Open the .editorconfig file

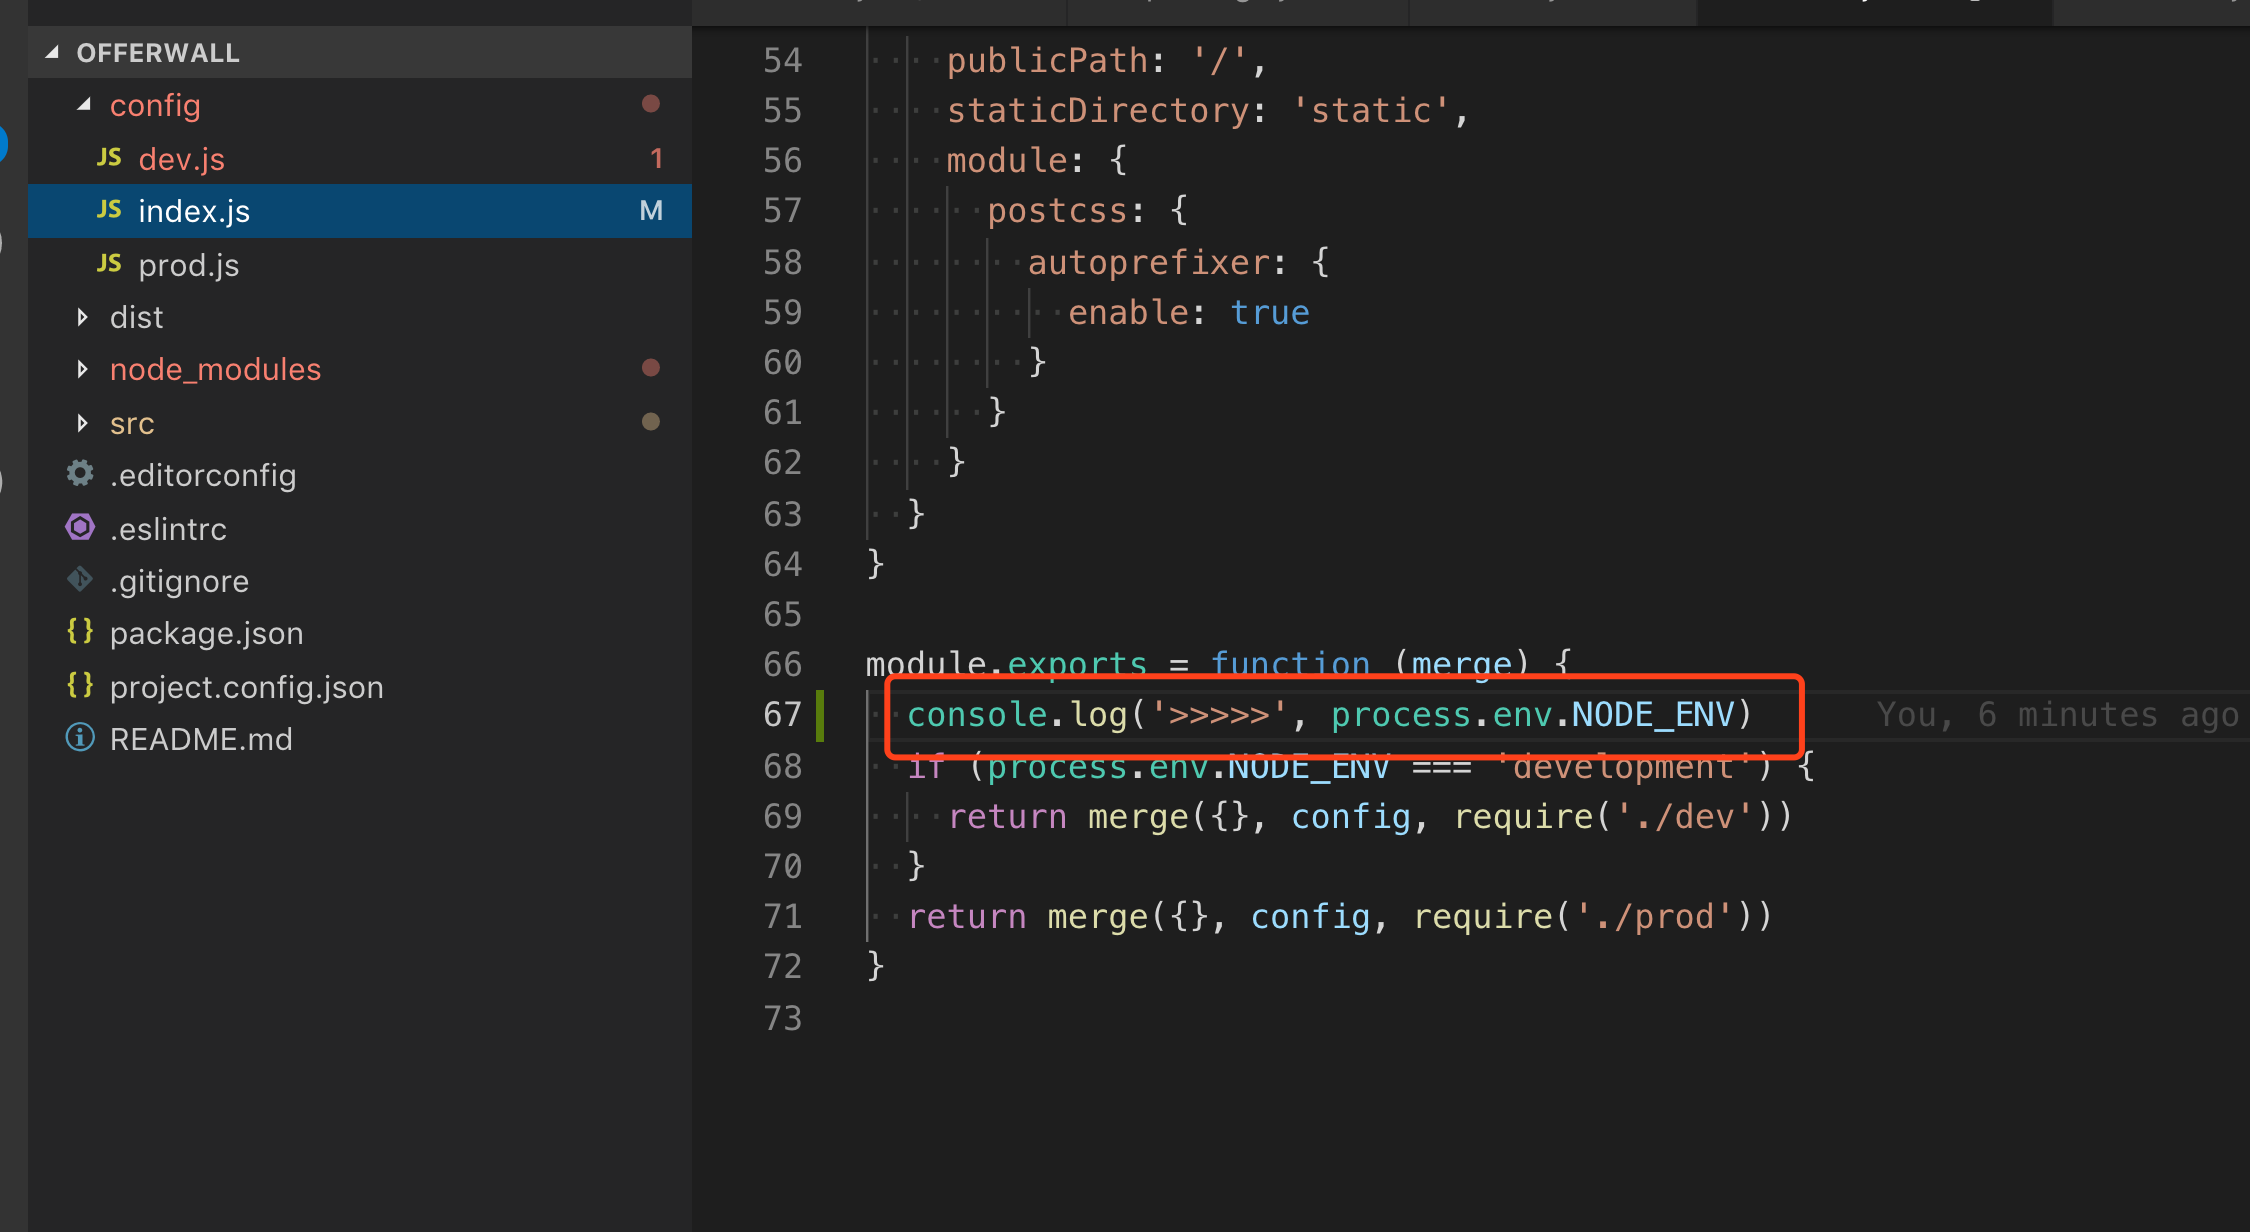tap(203, 475)
